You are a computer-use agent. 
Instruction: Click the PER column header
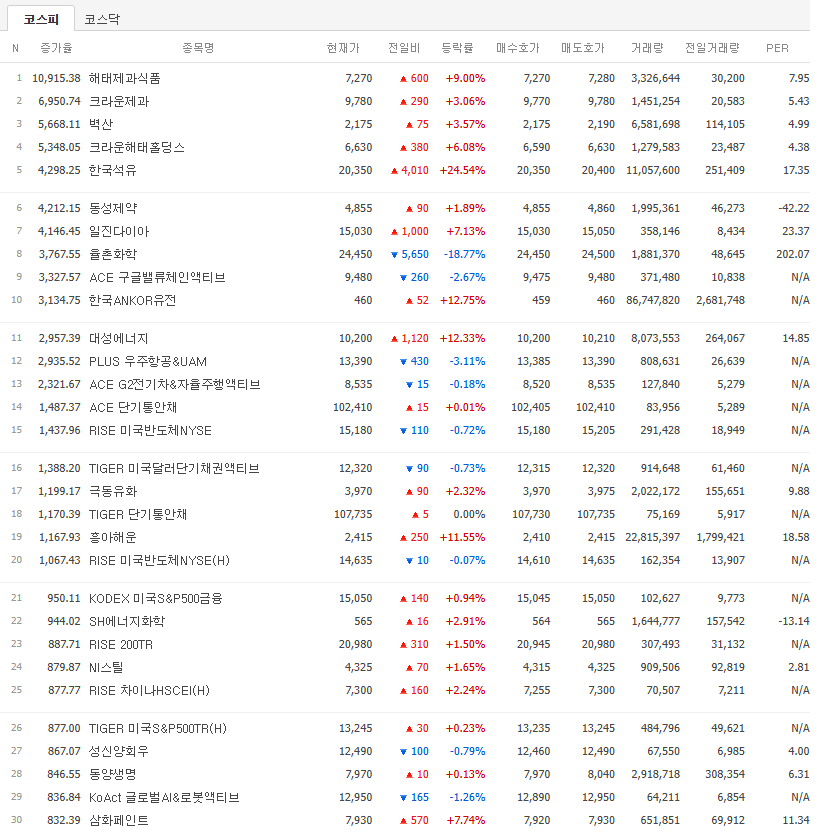coord(777,48)
